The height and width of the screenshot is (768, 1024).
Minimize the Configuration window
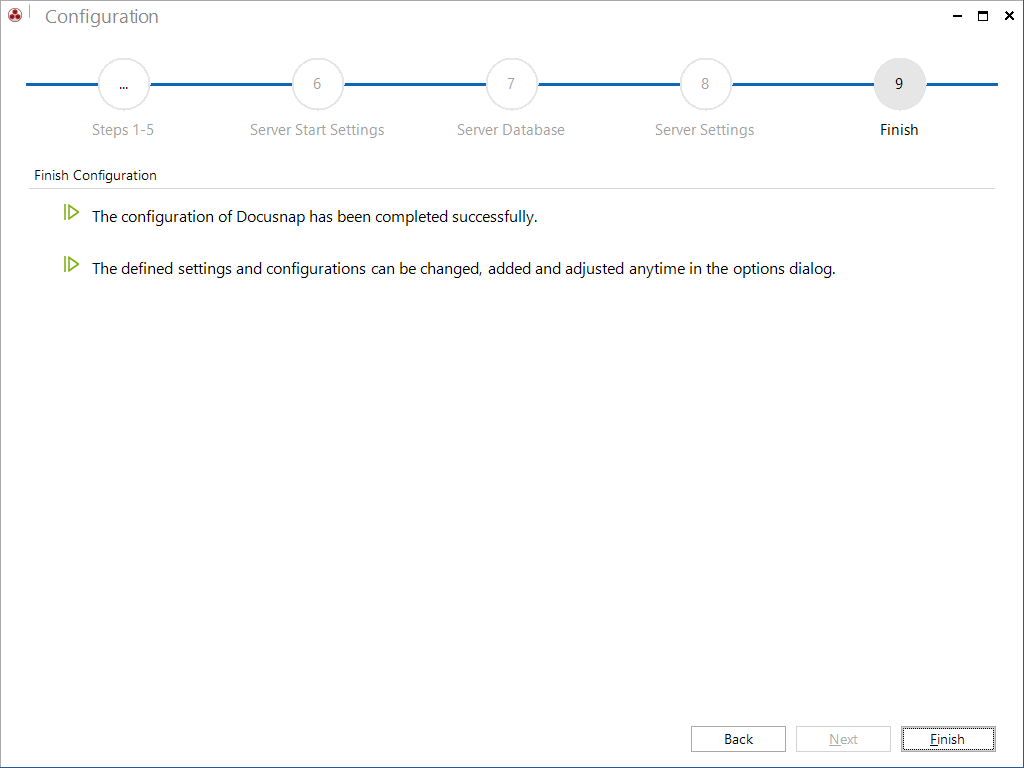click(x=957, y=16)
